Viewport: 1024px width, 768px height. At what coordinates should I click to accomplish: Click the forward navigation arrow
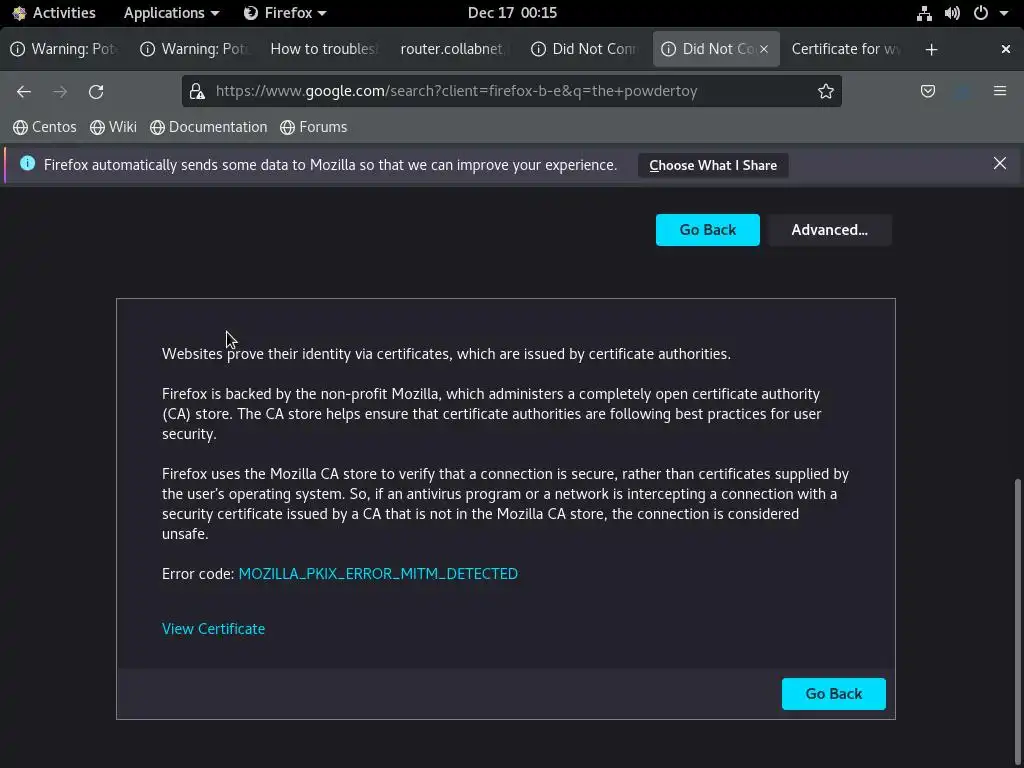[60, 91]
